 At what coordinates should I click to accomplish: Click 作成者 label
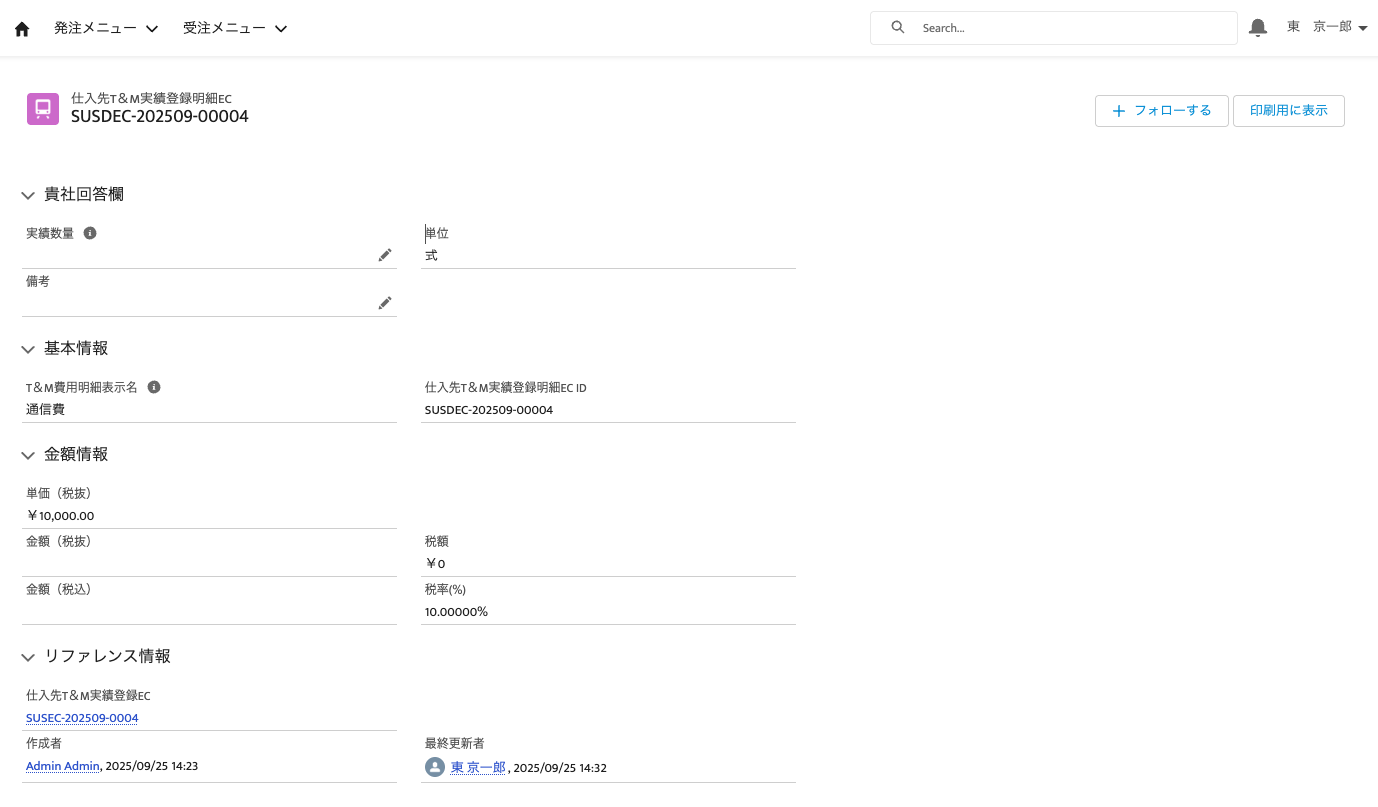point(44,743)
